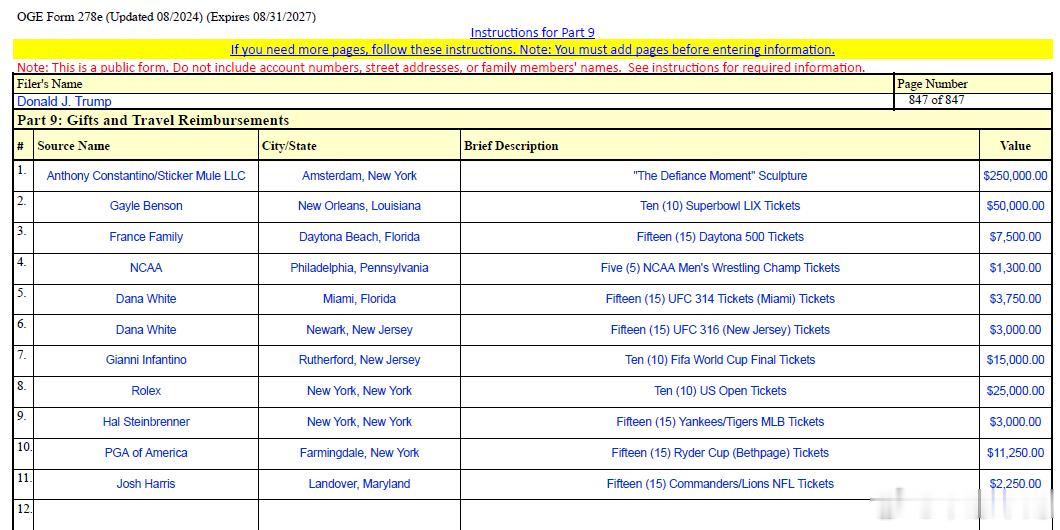Open the Instructions for Part 9 link
The height and width of the screenshot is (530, 1060).
point(532,32)
